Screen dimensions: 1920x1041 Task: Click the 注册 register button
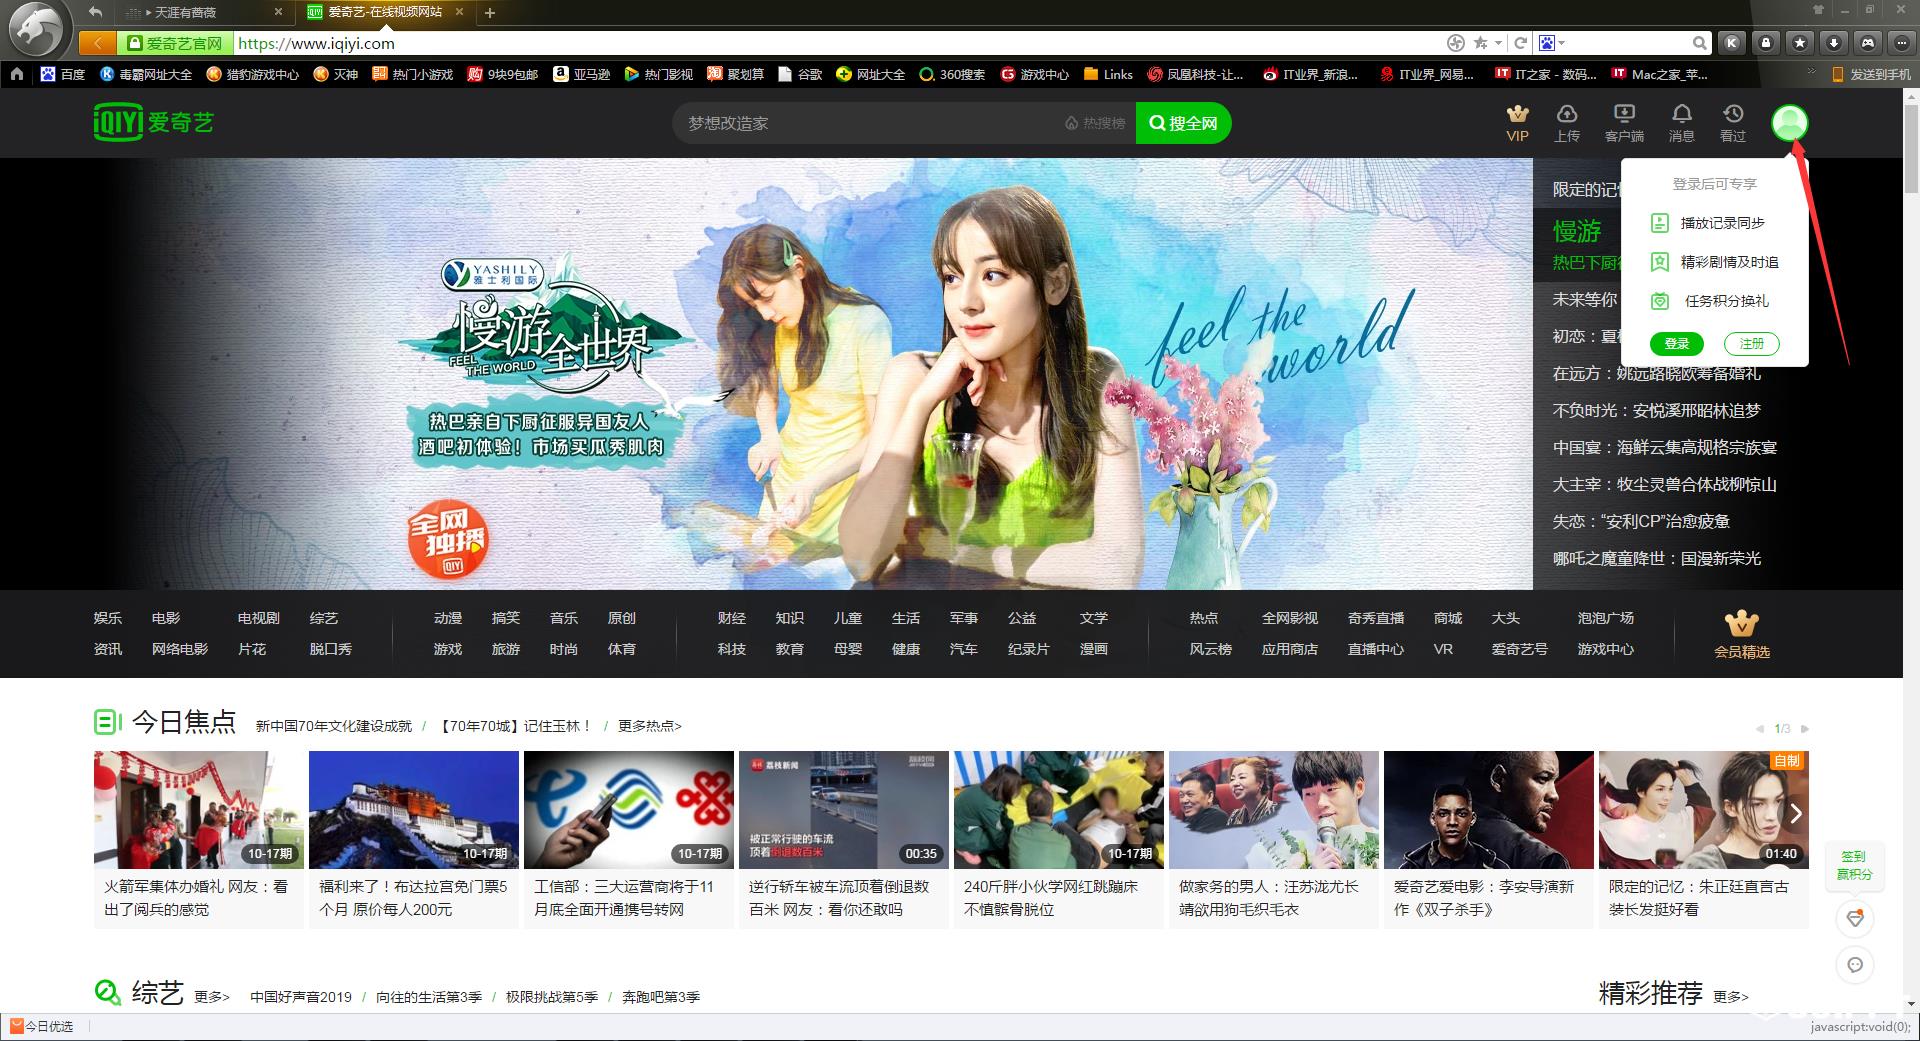(x=1752, y=344)
